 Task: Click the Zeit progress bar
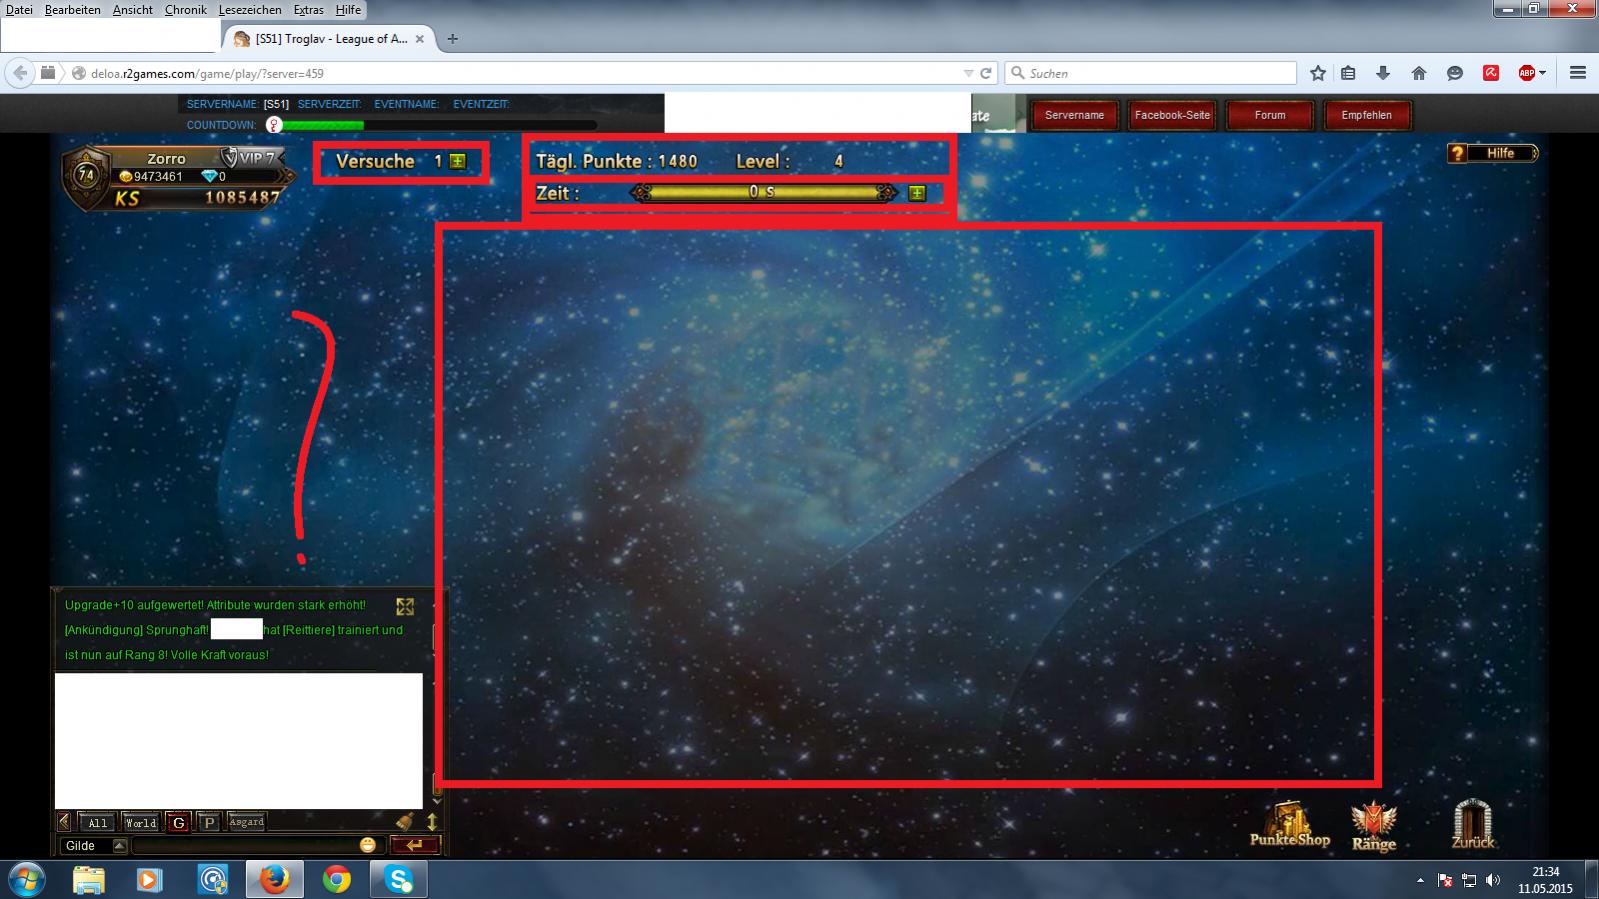[x=763, y=192]
